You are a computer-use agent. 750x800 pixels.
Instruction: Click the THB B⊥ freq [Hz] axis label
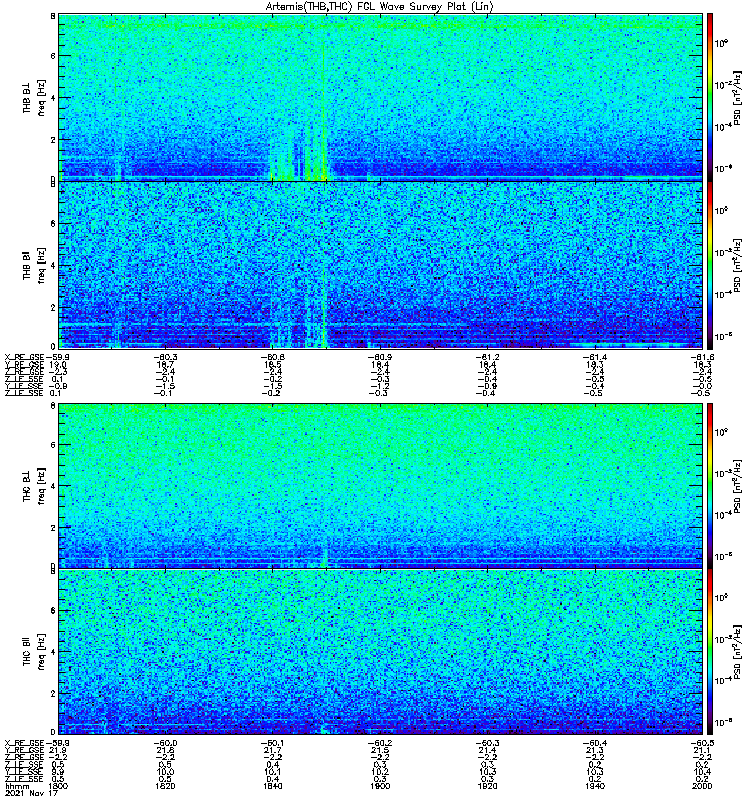point(34,97)
